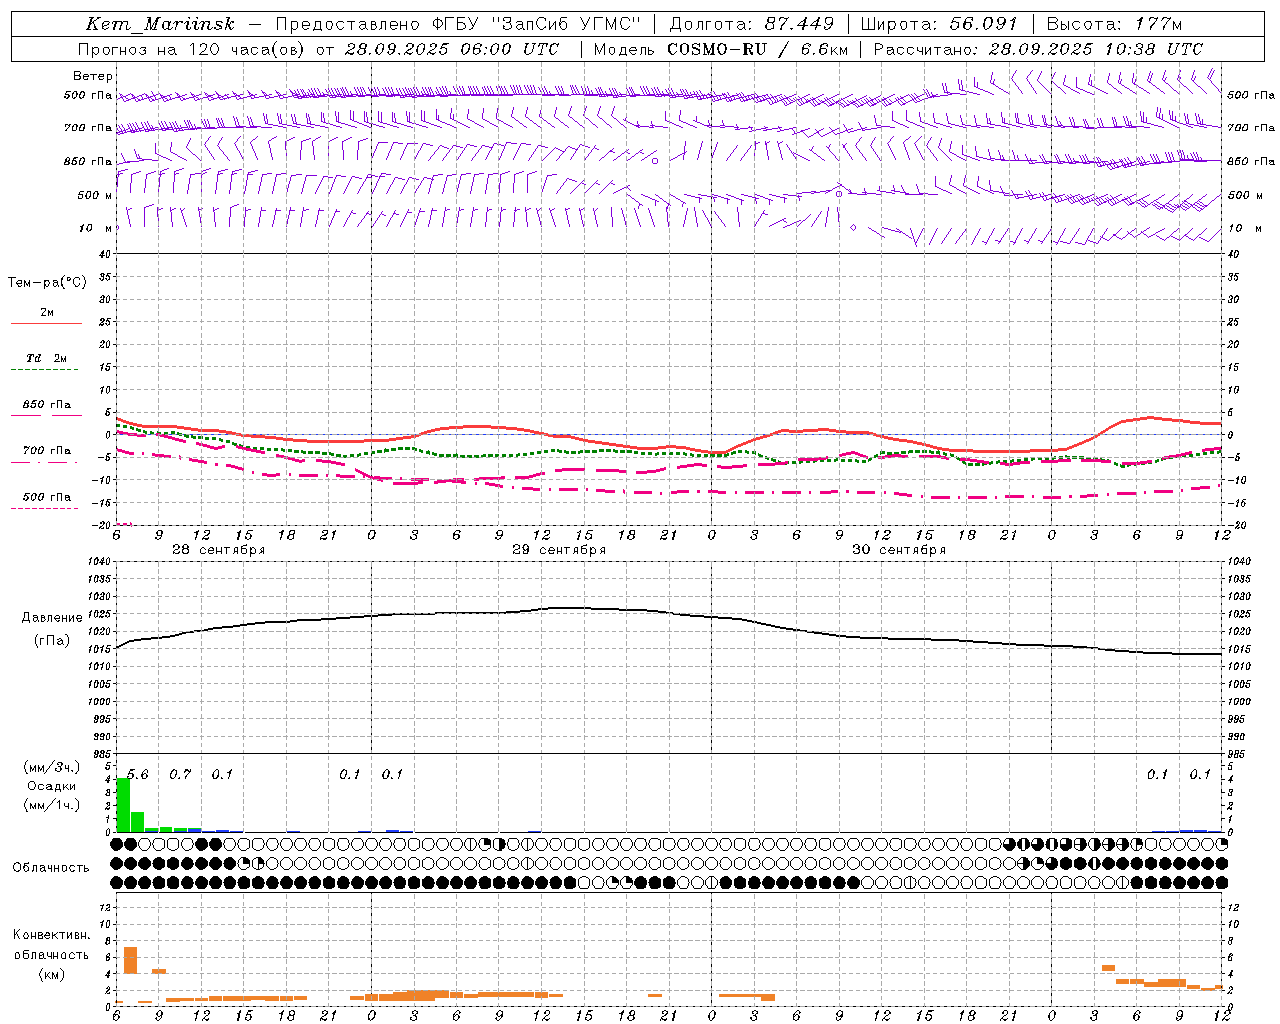This screenshot has width=1280, height=1024.
Task: Click the Осадки precipitation panel label
Action: tap(52, 786)
